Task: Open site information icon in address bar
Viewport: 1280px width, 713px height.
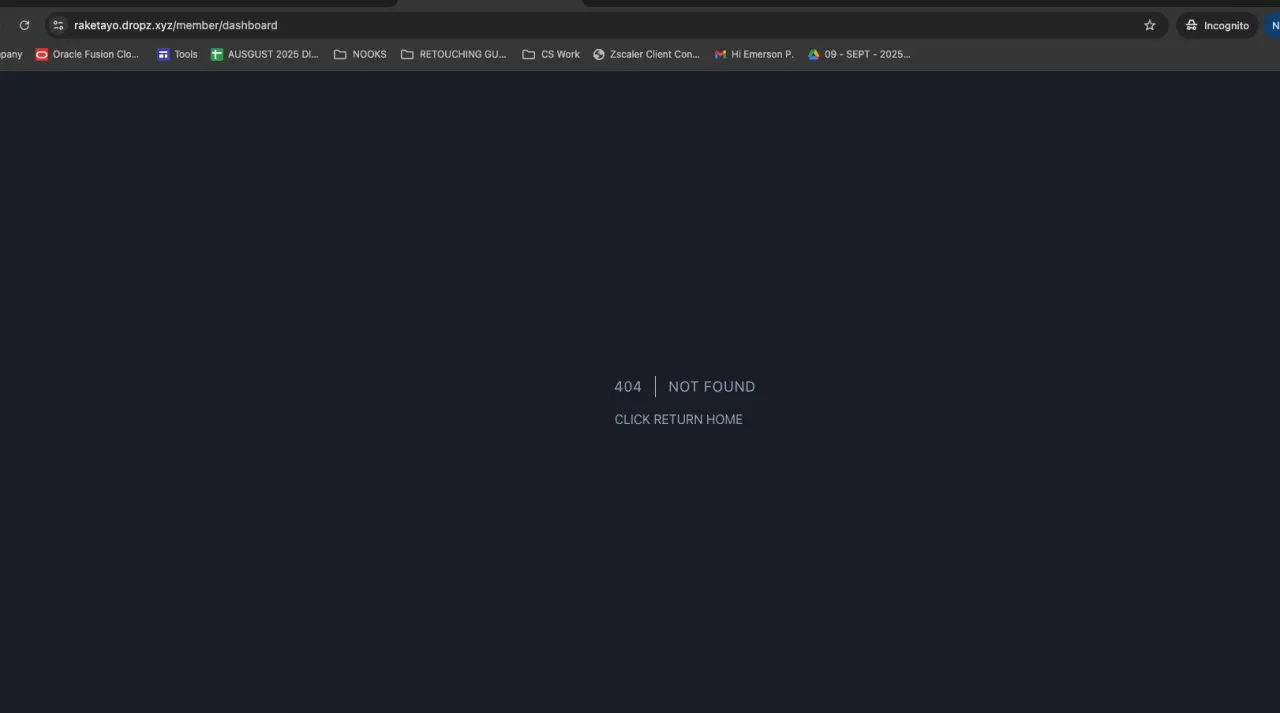Action: click(x=58, y=25)
